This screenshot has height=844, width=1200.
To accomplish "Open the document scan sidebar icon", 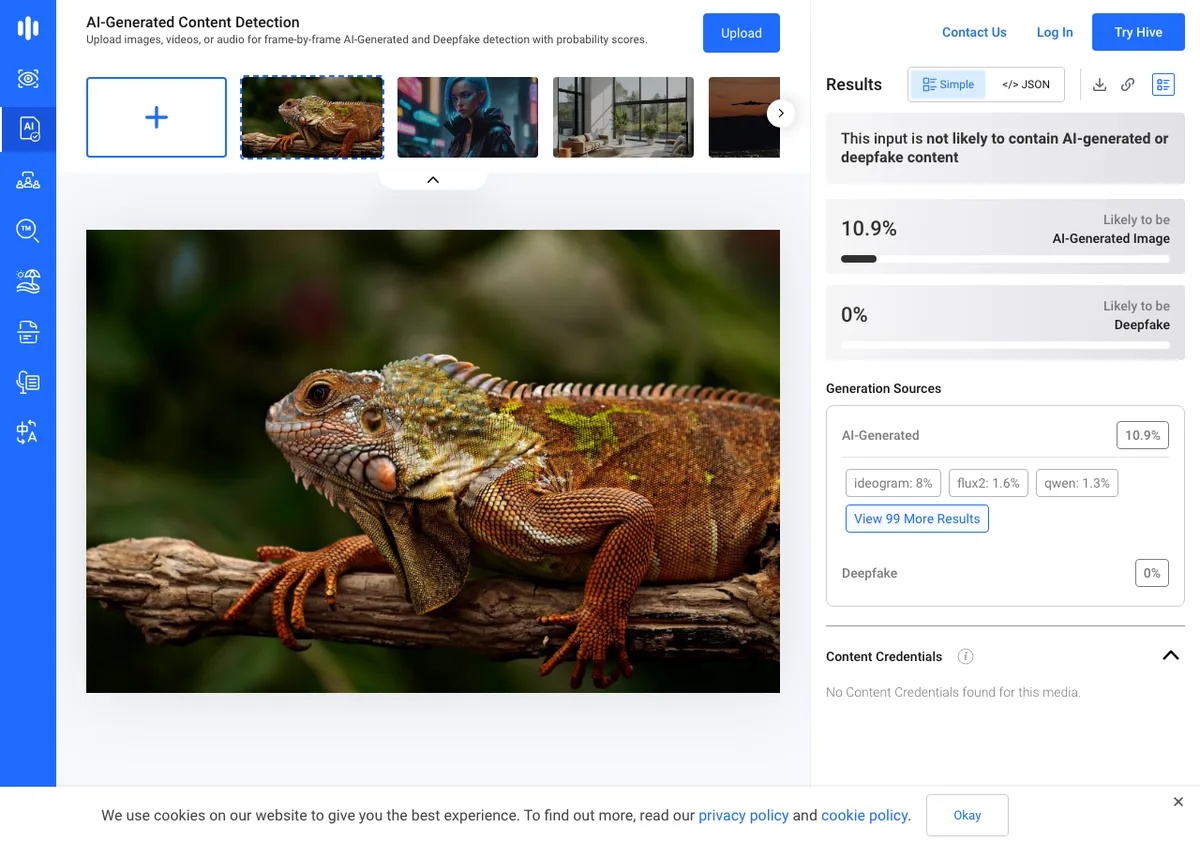I will 28,332.
